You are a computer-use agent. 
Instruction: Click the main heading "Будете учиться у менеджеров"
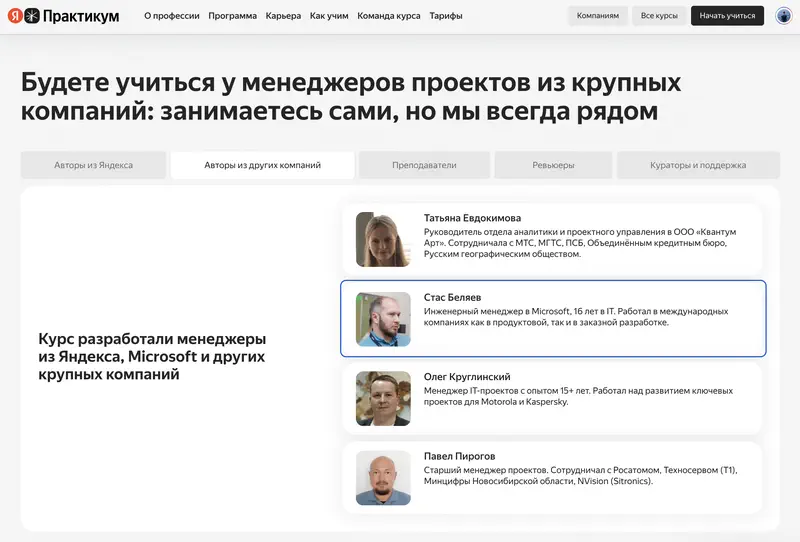pyautogui.click(x=351, y=96)
